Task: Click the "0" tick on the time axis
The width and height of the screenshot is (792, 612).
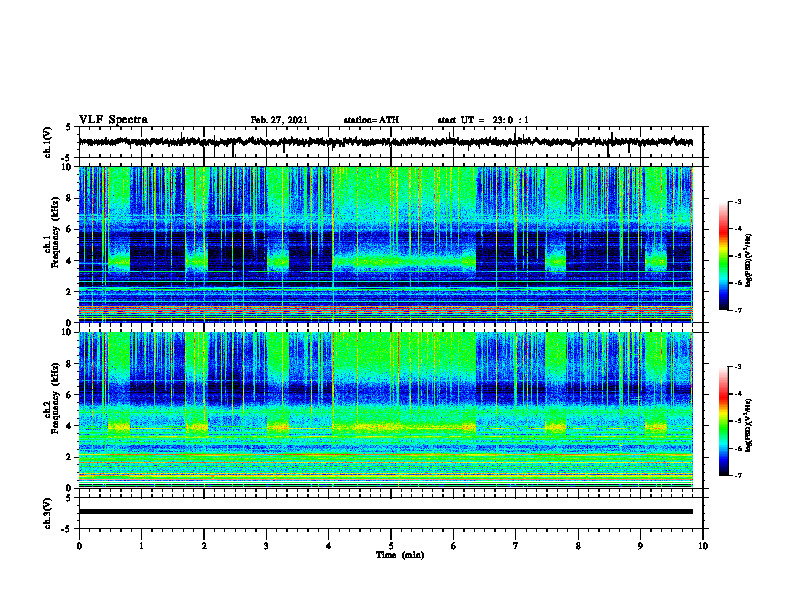Action: 79,546
